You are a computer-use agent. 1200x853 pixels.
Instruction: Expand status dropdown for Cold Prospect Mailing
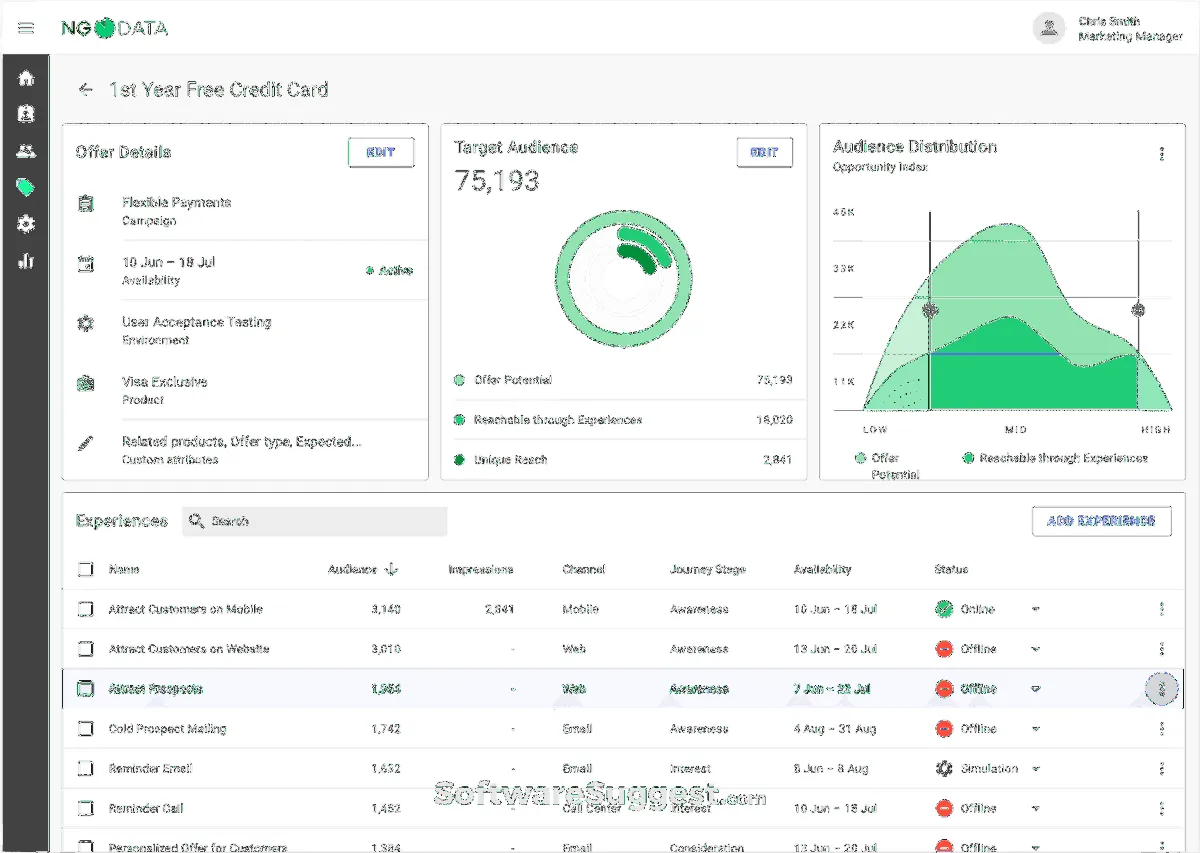pos(1035,729)
